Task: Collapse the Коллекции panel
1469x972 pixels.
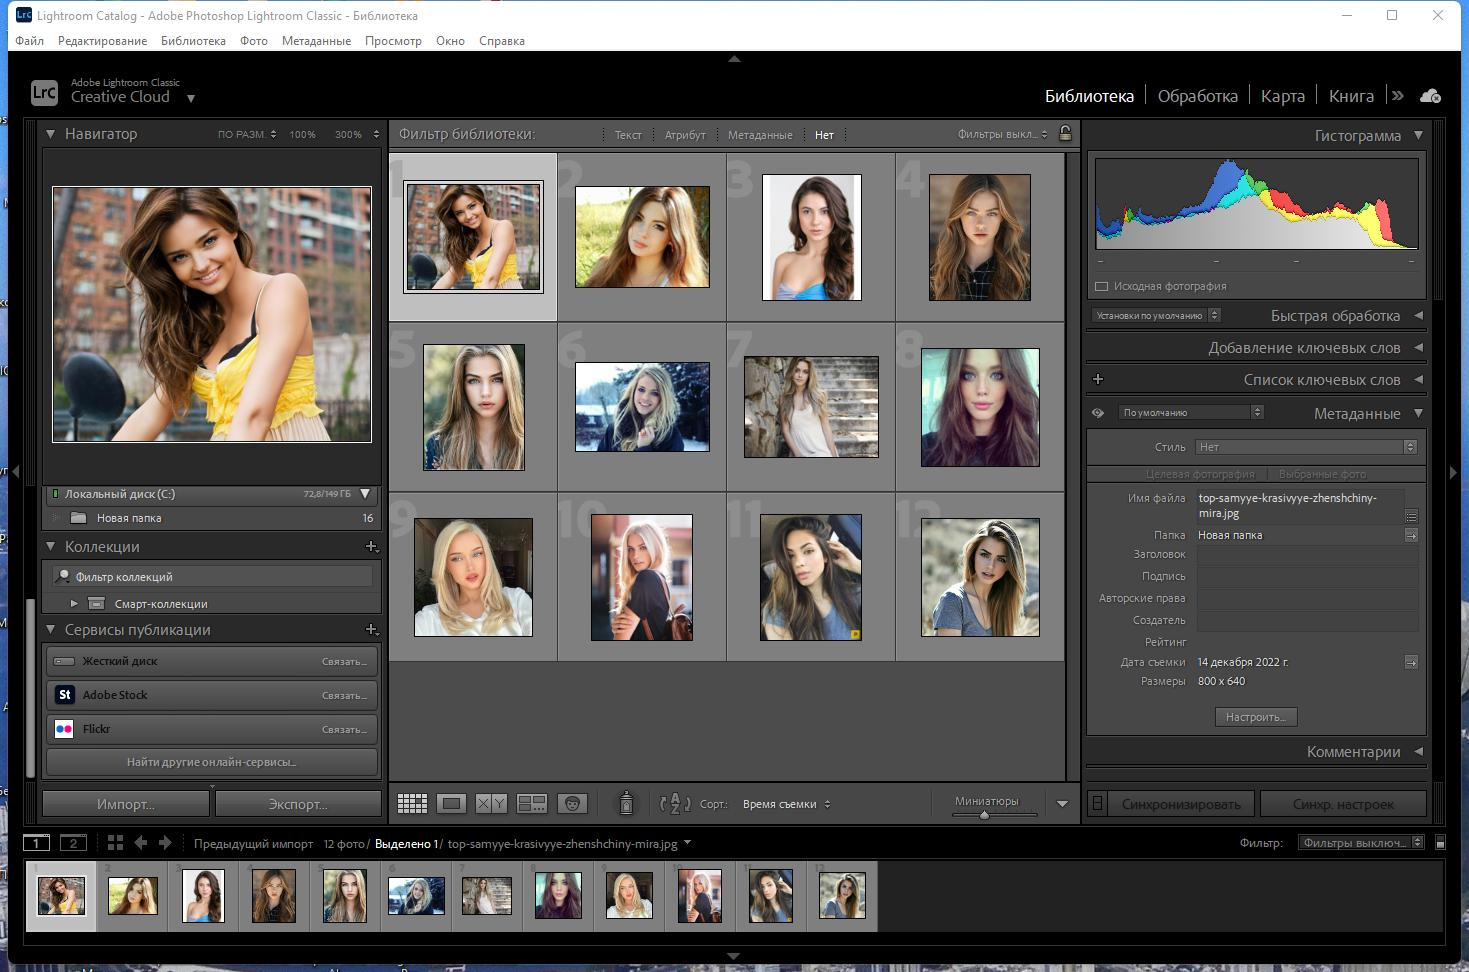Action: click(50, 547)
